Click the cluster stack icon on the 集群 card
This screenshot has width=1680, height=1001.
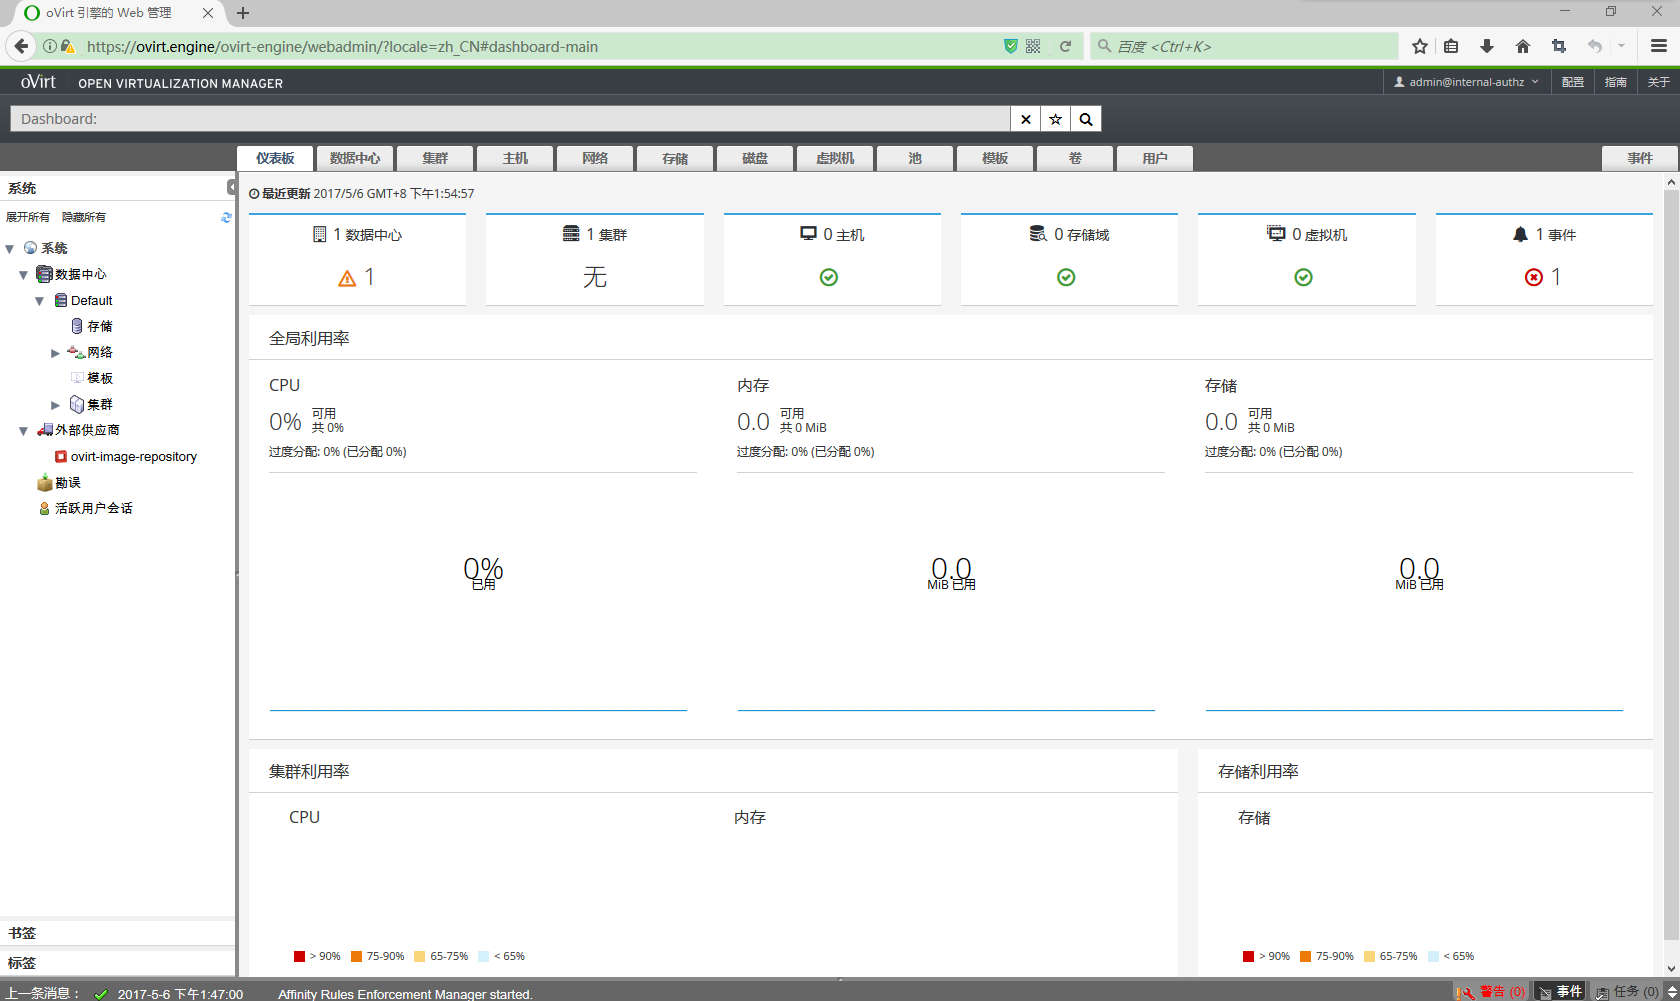571,233
